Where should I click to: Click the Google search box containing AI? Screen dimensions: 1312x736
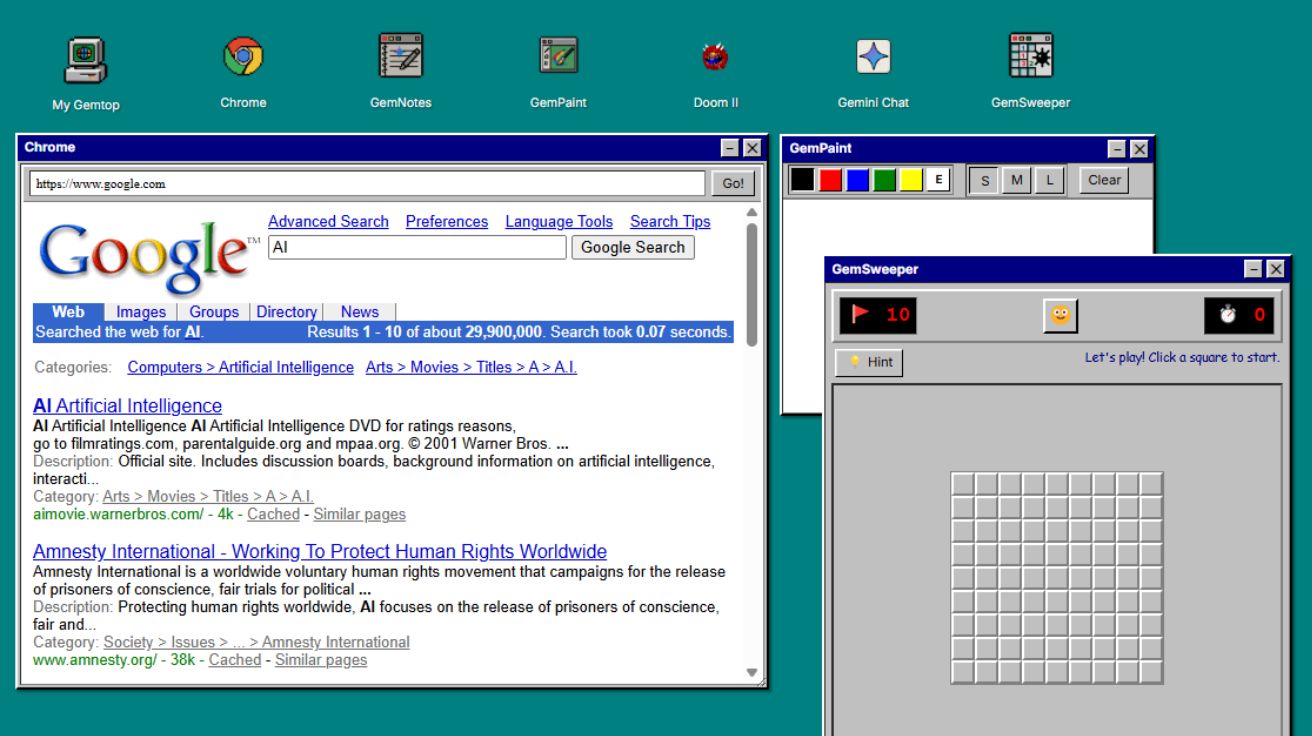[418, 248]
